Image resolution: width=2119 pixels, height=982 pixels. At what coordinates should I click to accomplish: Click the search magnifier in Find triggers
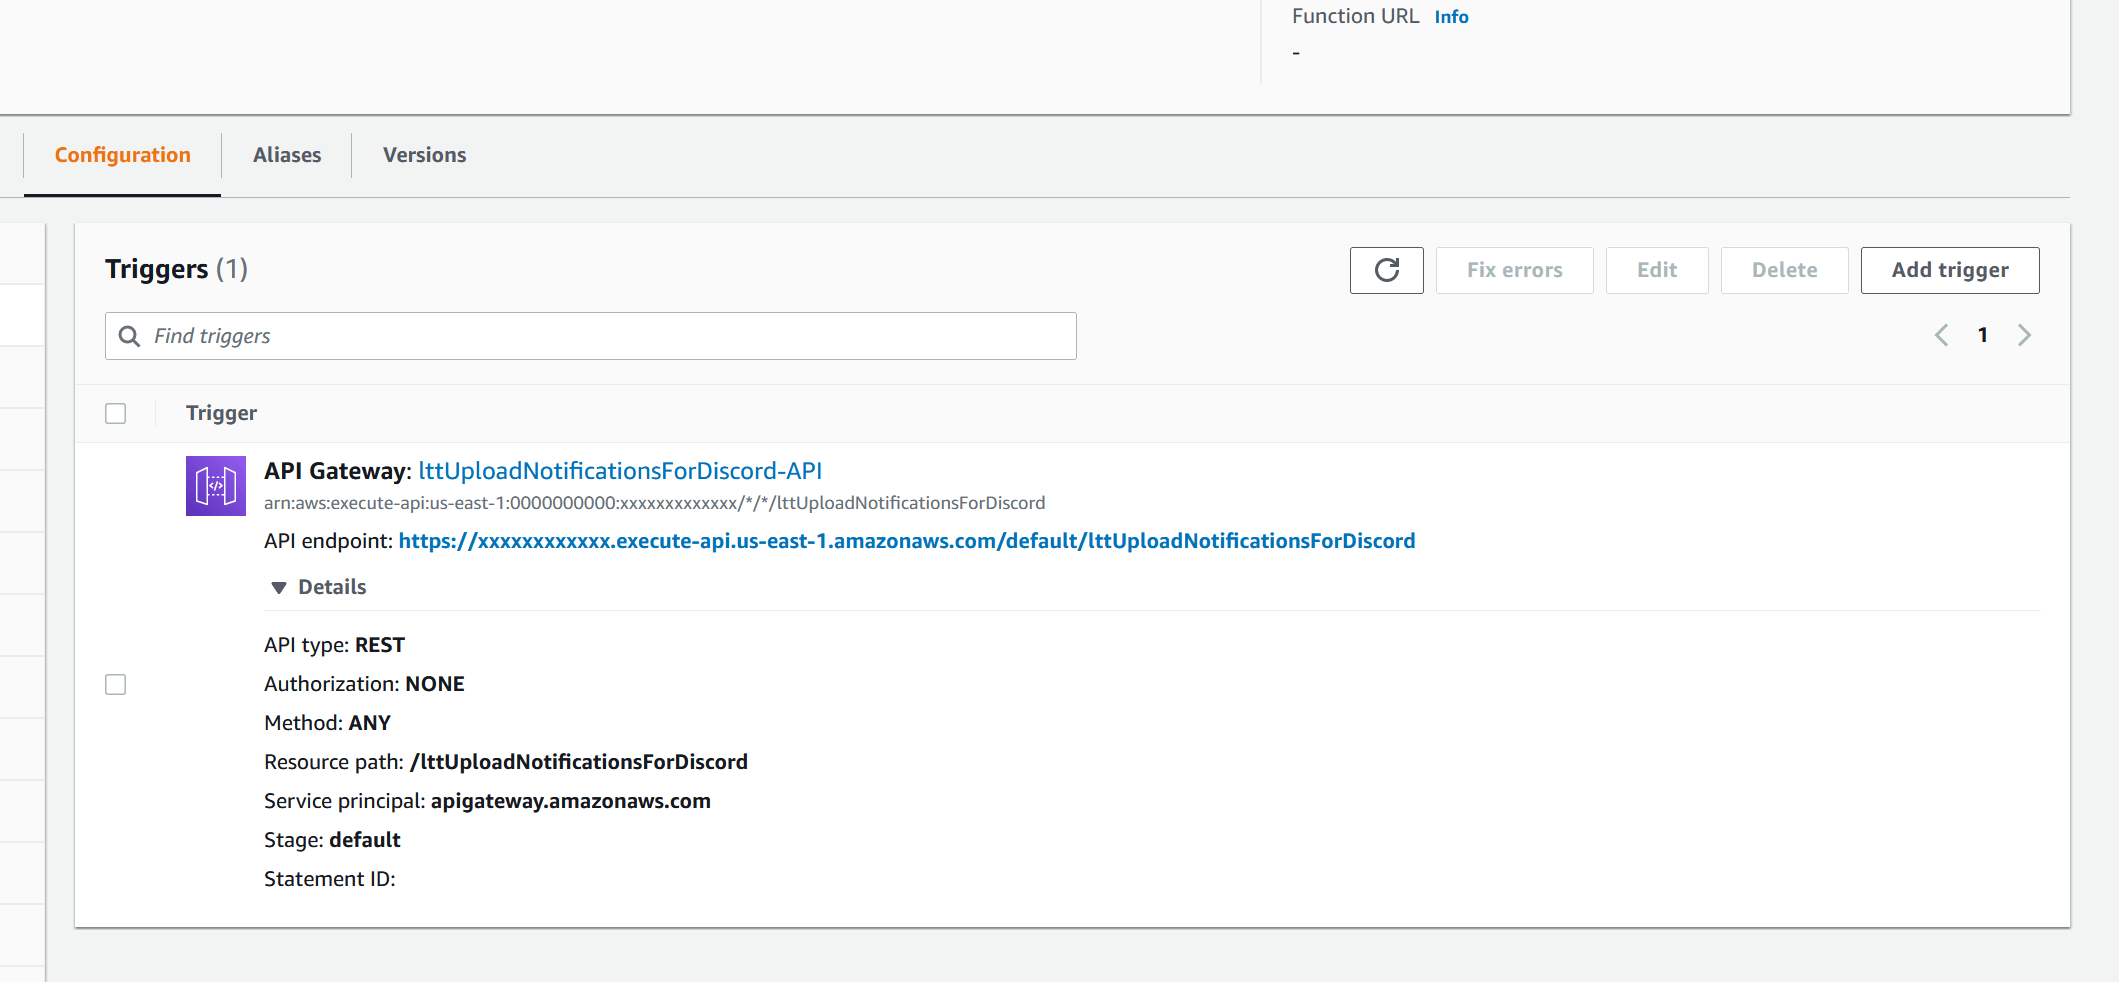point(130,336)
